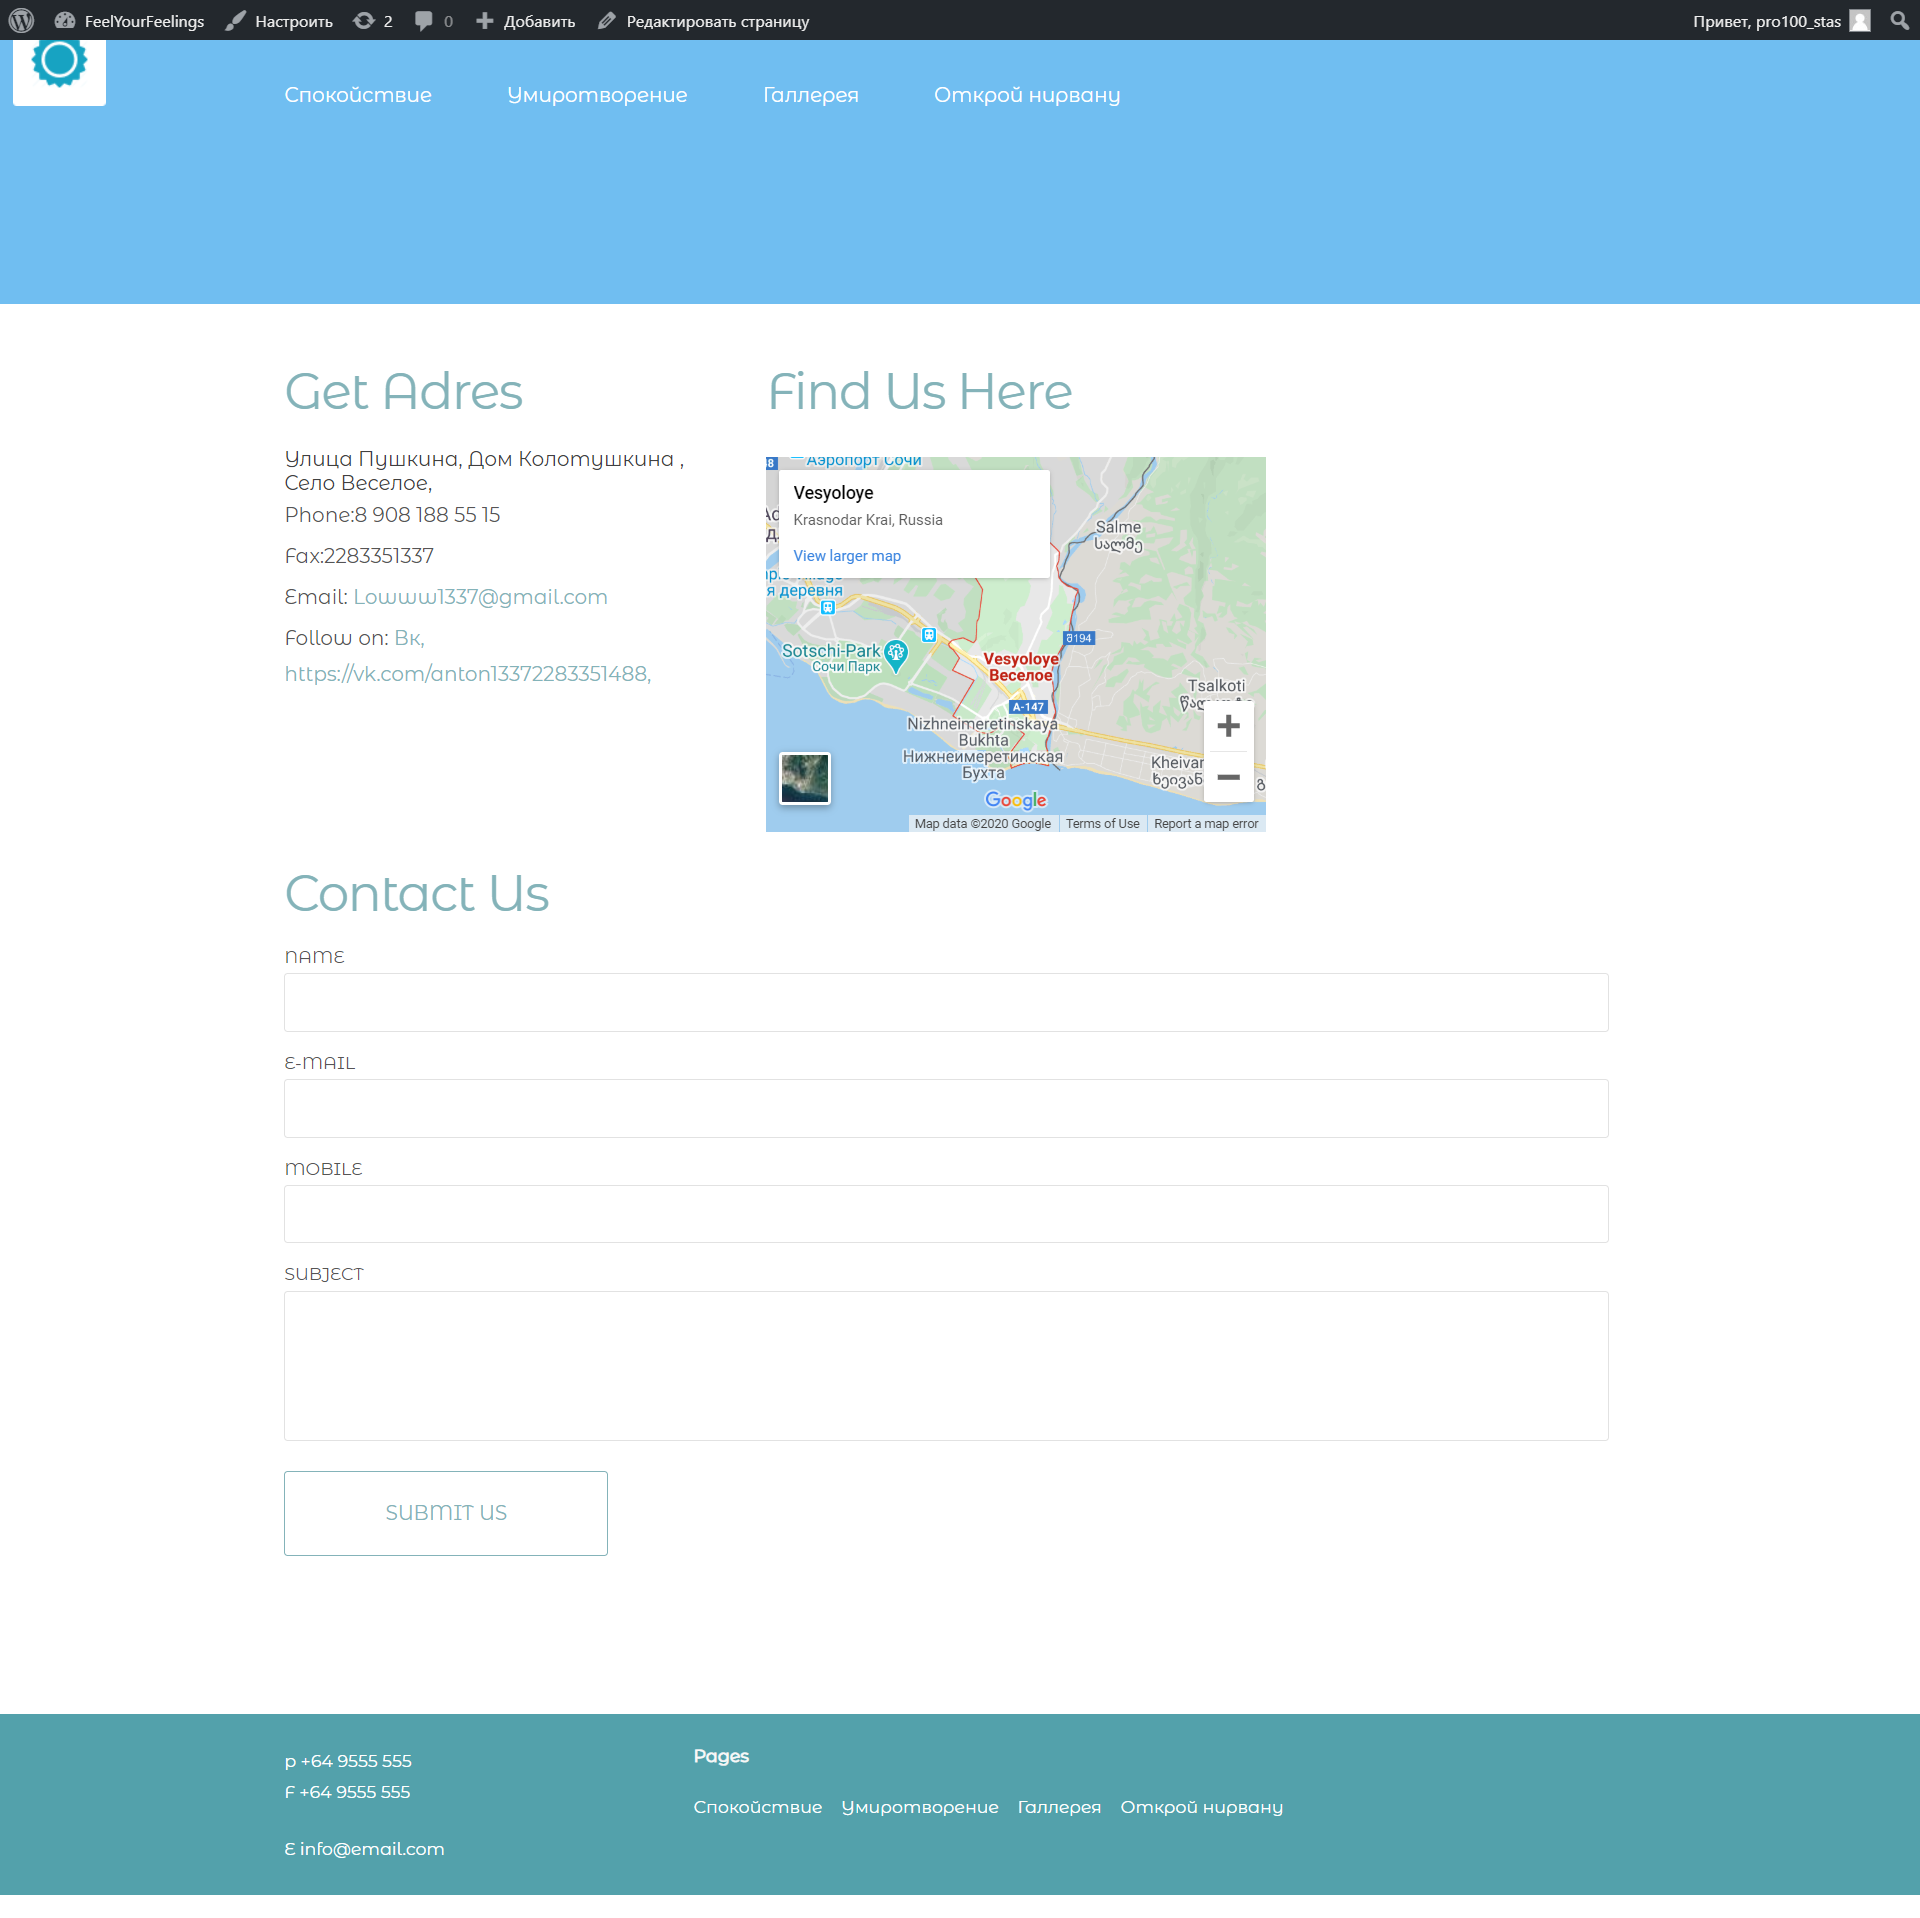The width and height of the screenshot is (1920, 1918).
Task: Open footer Галлерея page link
Action: click(x=1059, y=1807)
